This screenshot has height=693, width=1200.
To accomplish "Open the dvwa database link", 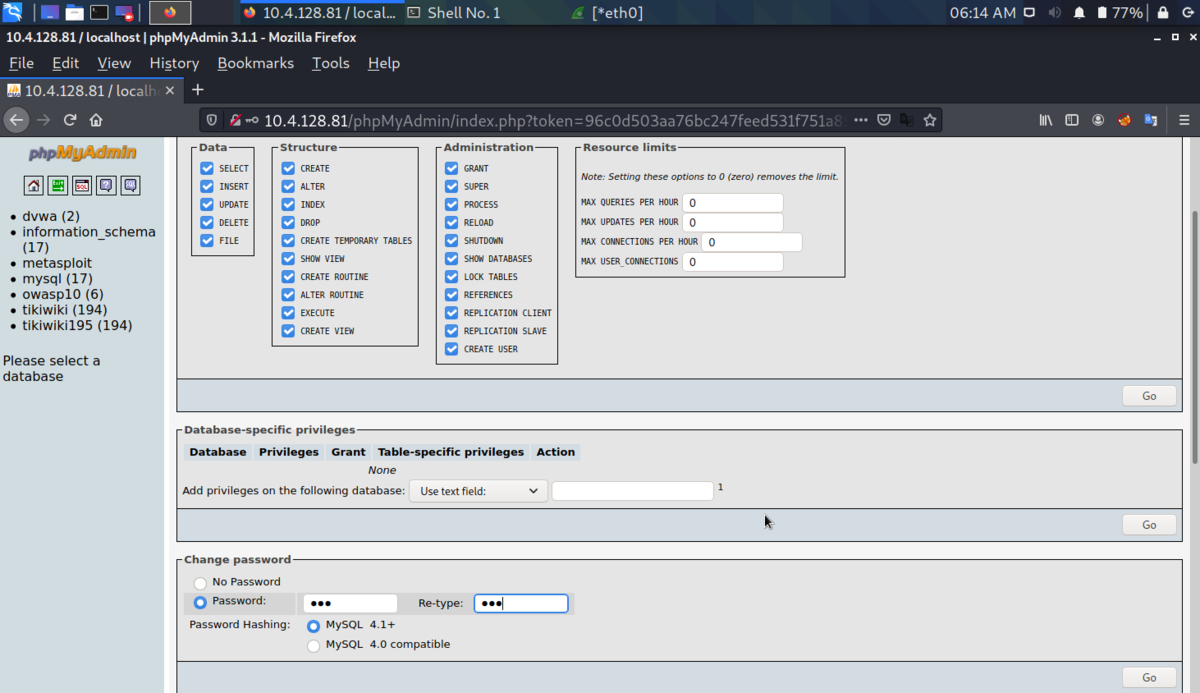I will tap(51, 216).
